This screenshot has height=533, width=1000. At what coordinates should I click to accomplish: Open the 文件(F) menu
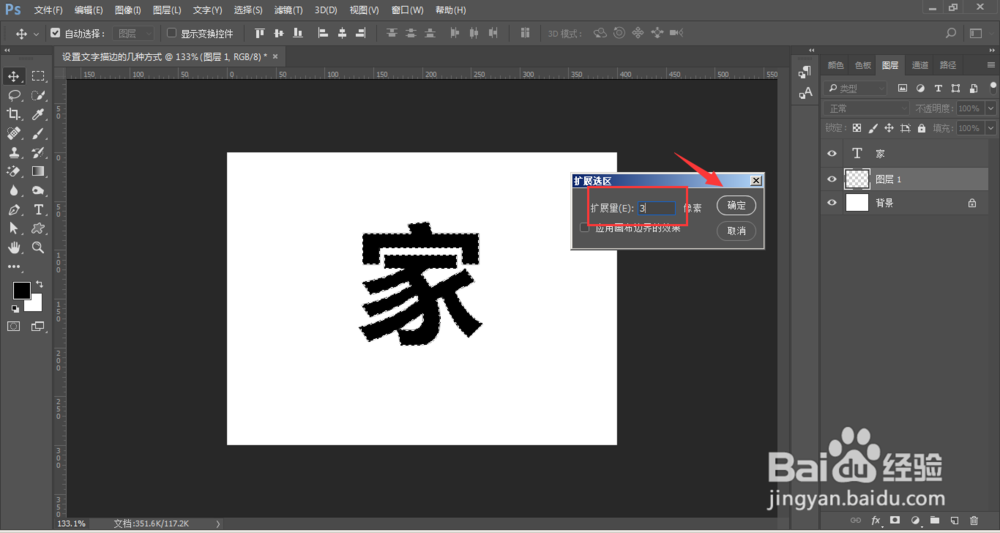tap(48, 10)
